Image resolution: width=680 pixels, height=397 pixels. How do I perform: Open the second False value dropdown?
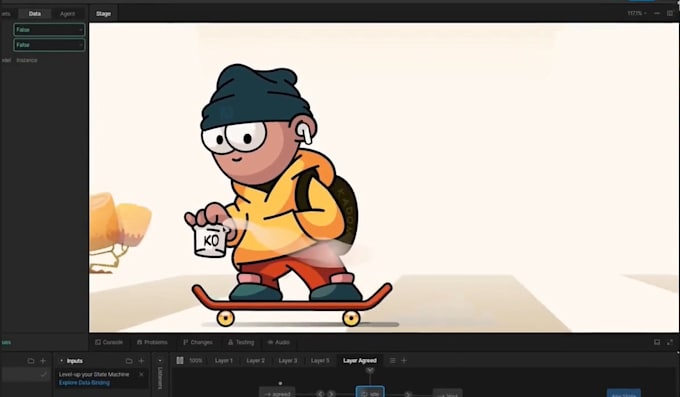[x=49, y=45]
